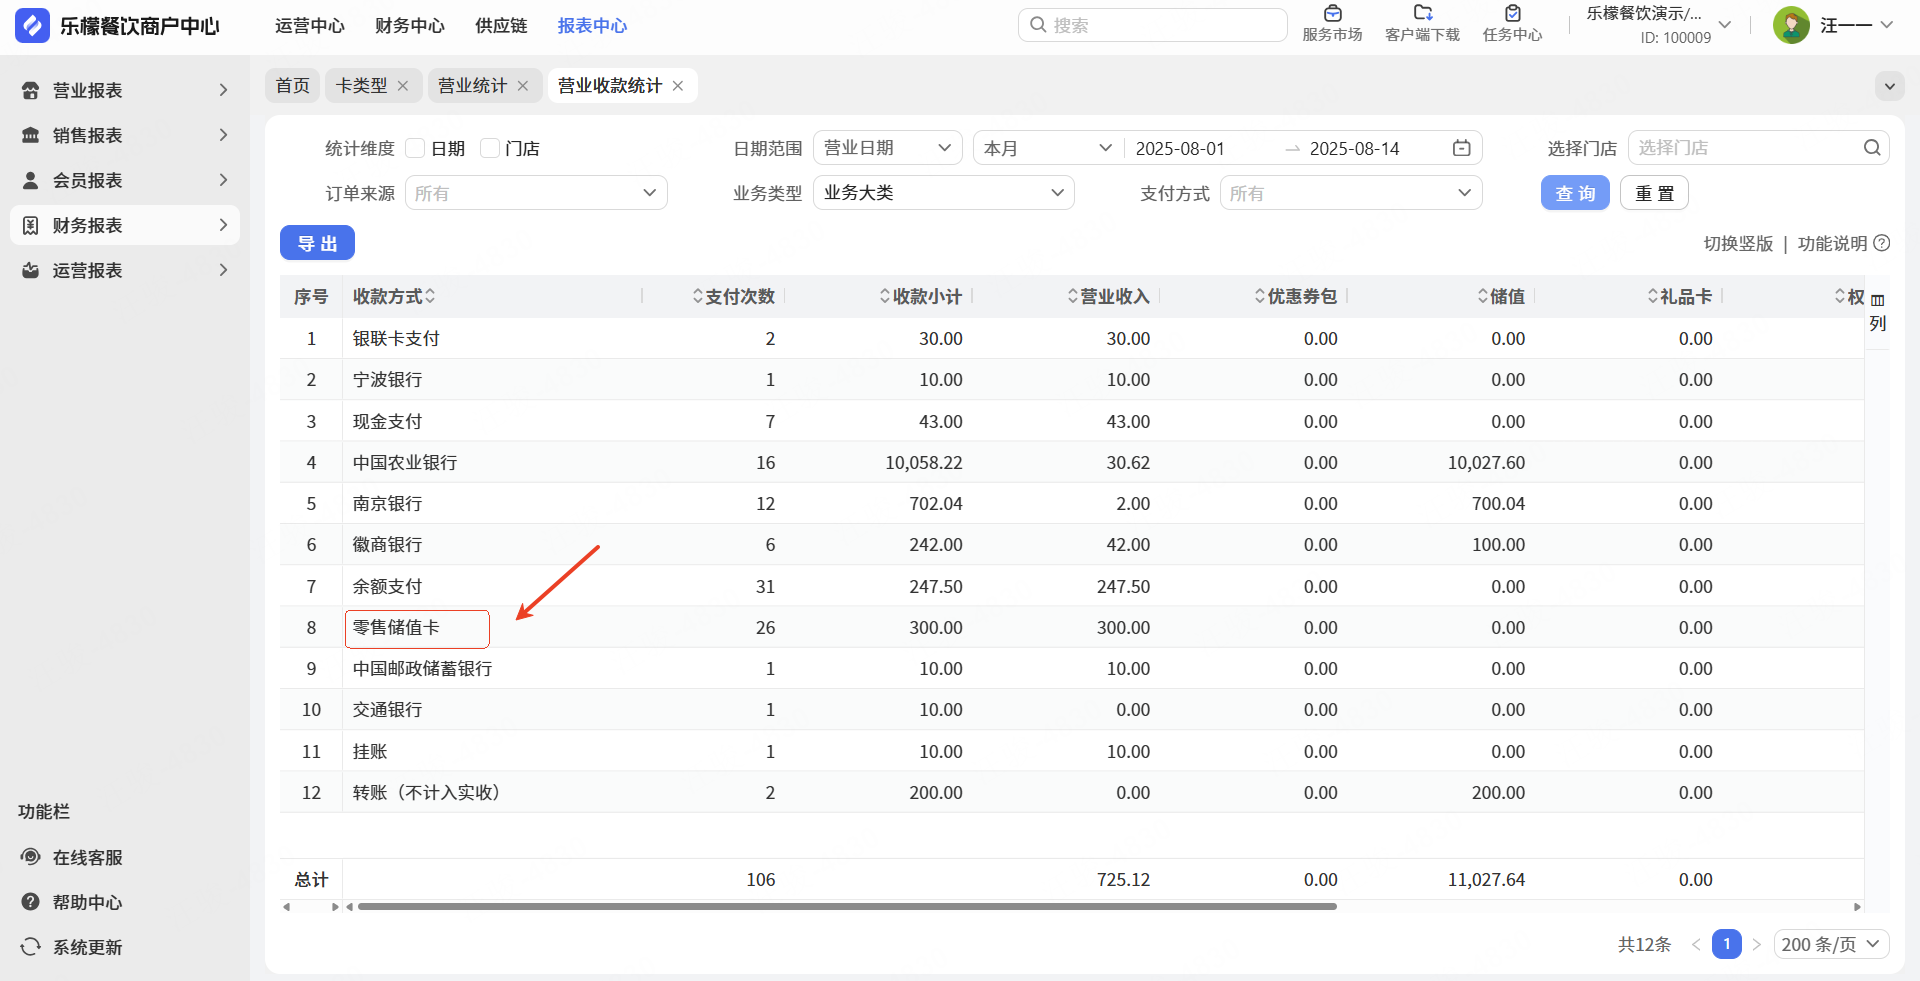Sort by 储值 column
Viewport: 1920px width, 981px height.
point(1483,296)
